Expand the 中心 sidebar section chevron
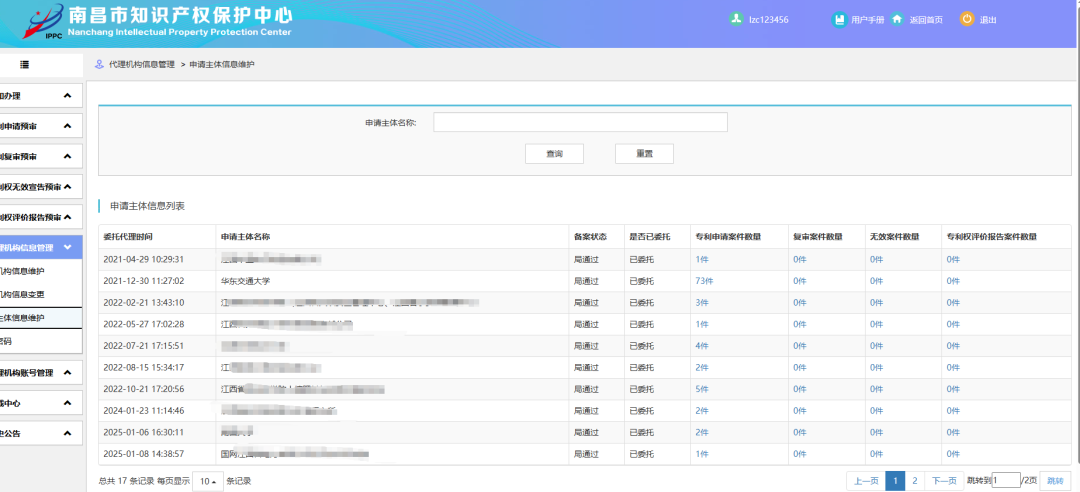This screenshot has width=1080, height=492. [67, 403]
